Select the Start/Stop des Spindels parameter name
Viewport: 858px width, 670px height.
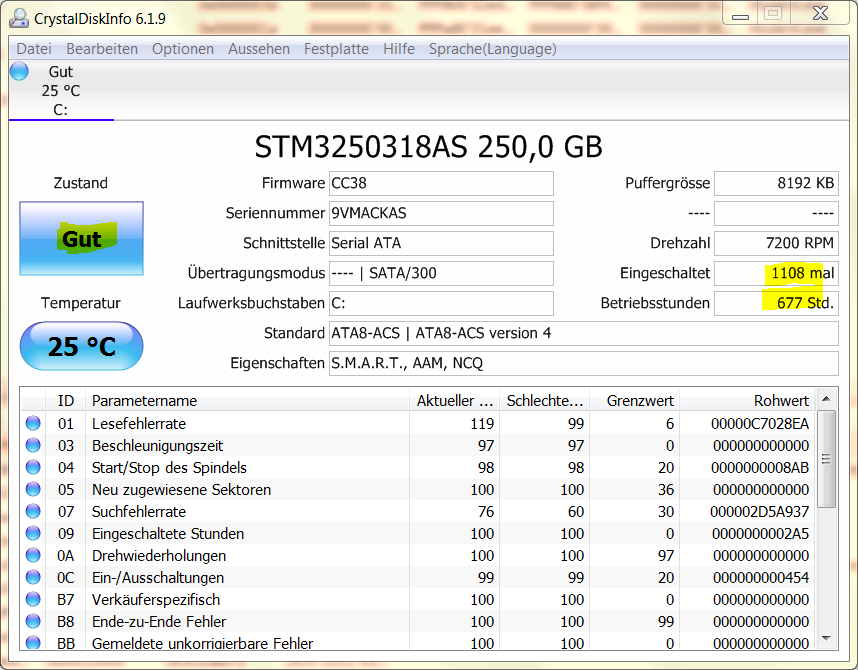(169, 467)
